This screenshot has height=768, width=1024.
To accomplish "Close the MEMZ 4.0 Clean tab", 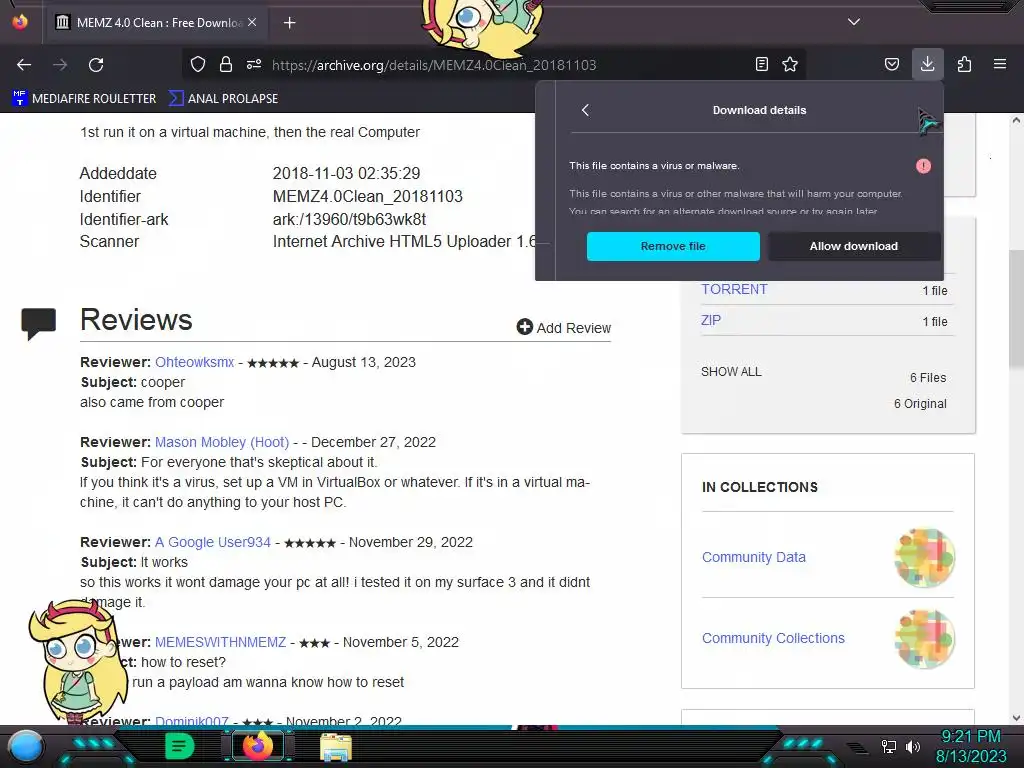I will [252, 22].
